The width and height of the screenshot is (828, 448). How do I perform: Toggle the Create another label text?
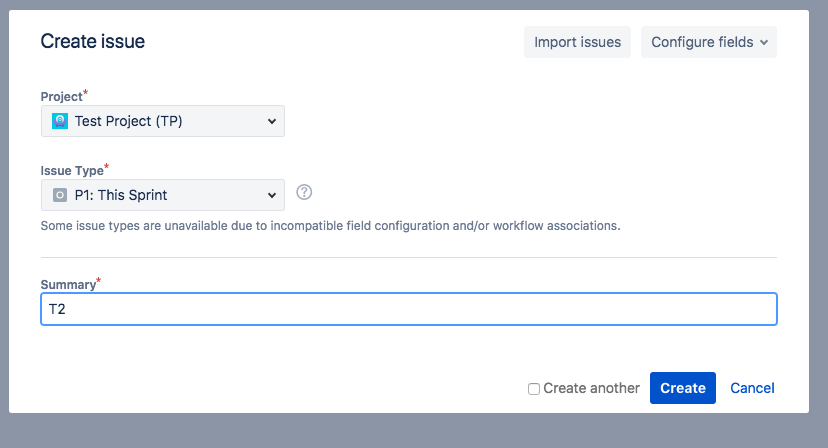click(591, 388)
